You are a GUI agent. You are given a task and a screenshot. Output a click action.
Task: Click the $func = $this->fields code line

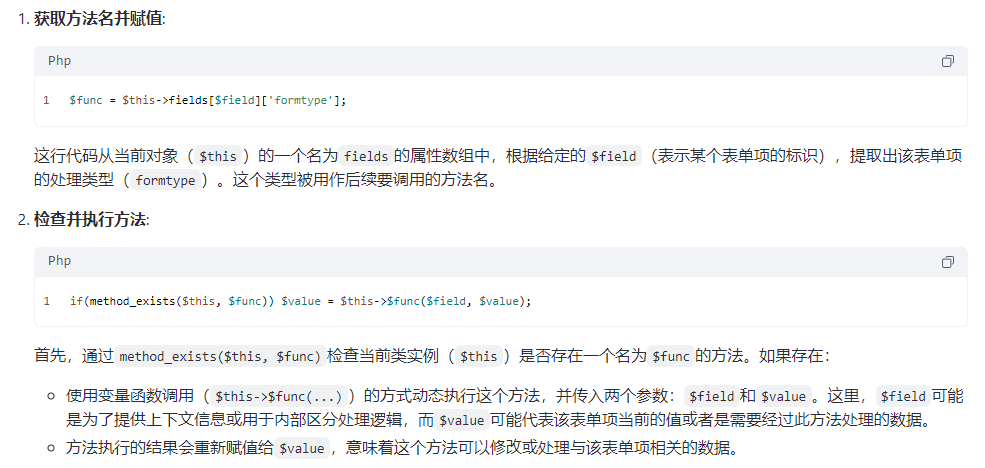point(207,101)
